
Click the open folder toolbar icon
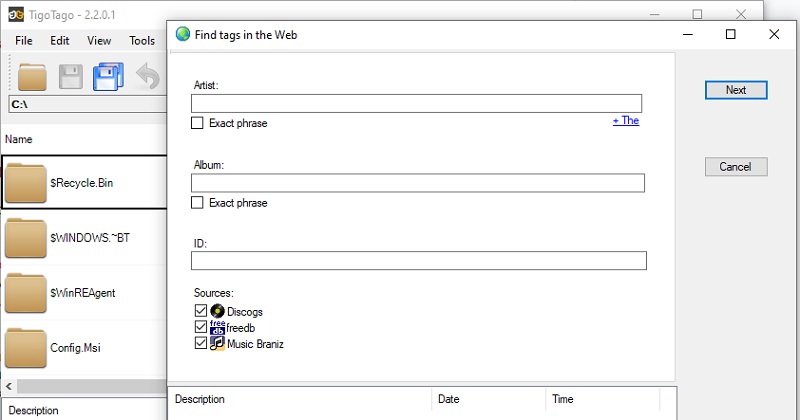click(33, 76)
